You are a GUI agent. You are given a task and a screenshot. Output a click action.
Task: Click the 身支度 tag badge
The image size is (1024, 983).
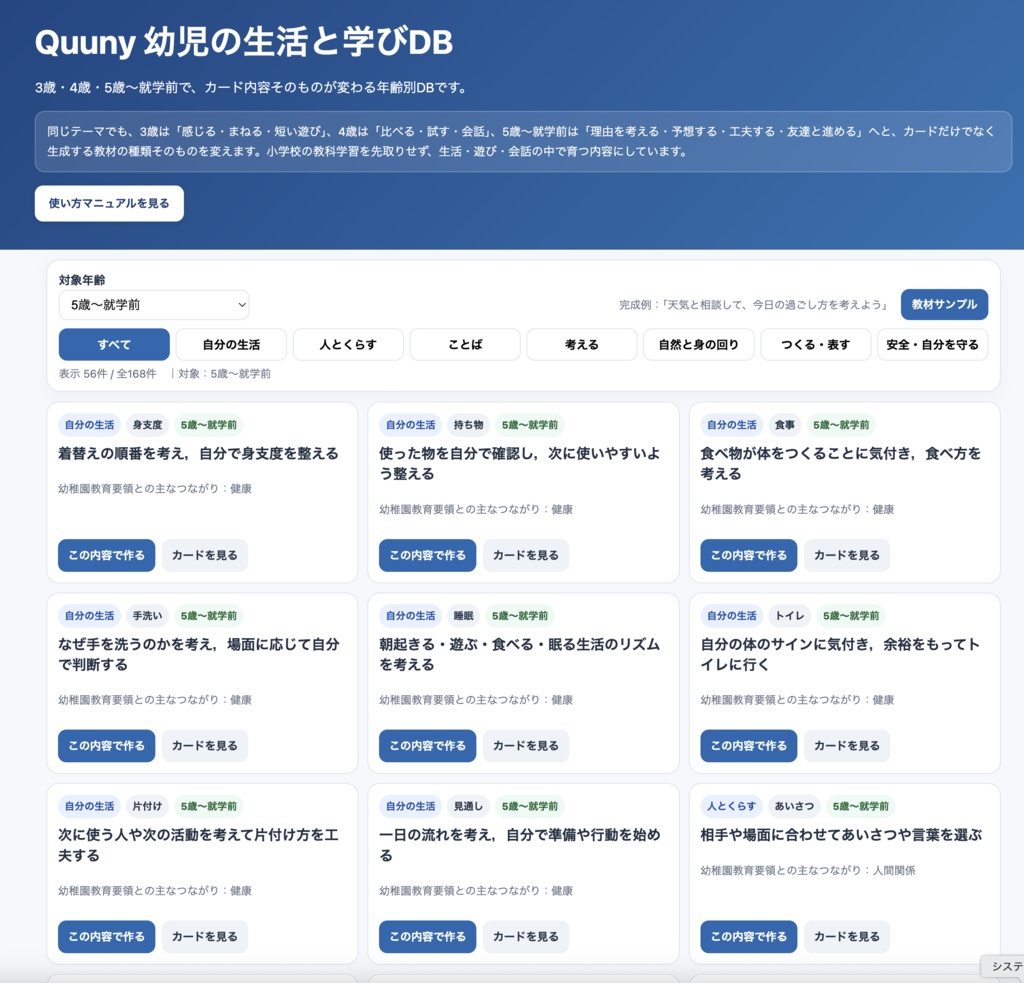[148, 425]
